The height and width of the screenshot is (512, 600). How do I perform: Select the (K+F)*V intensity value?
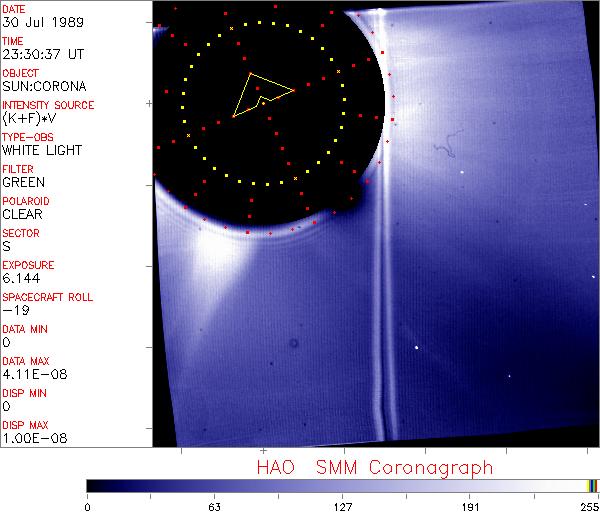(29, 119)
